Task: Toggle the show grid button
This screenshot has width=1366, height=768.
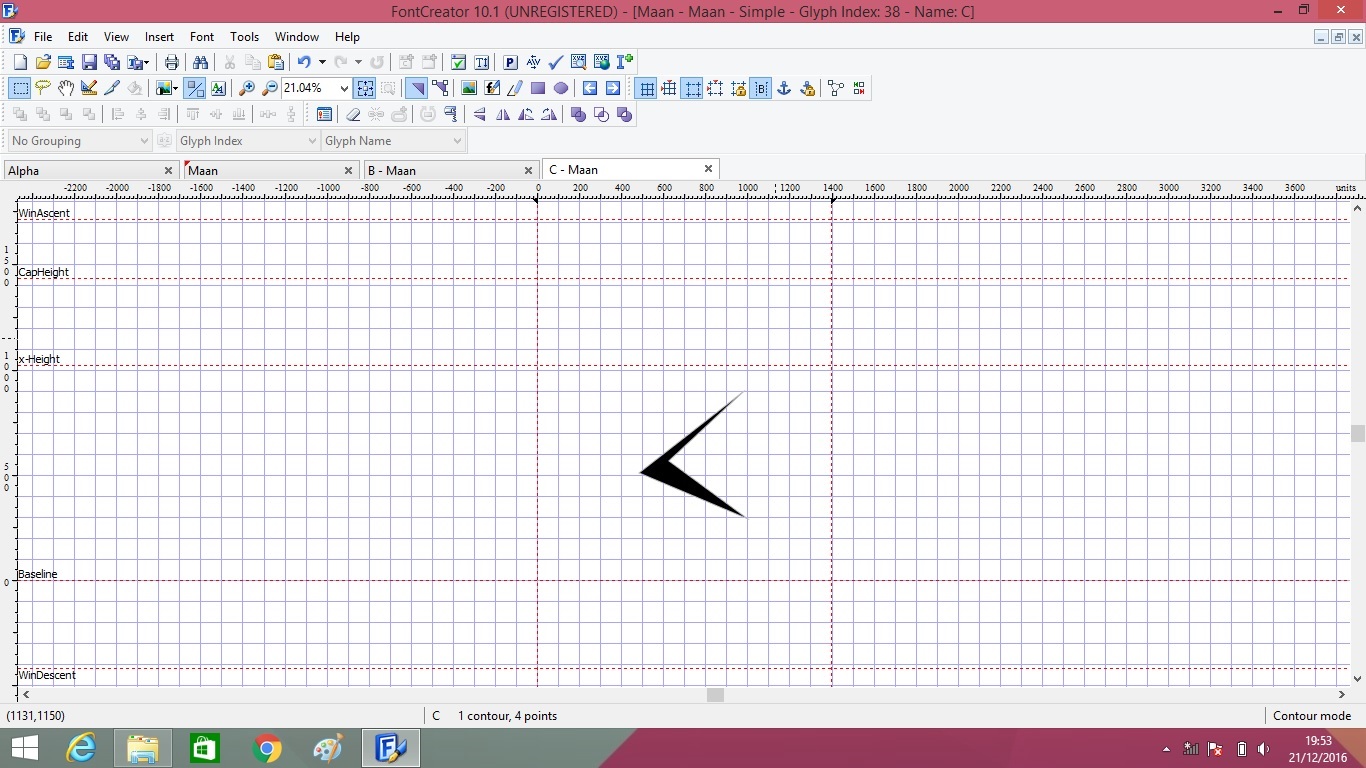Action: point(647,89)
